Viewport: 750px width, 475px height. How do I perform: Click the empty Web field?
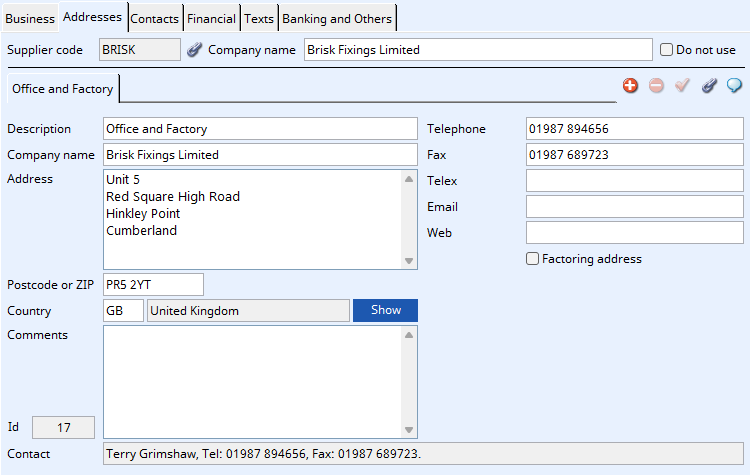click(x=635, y=233)
